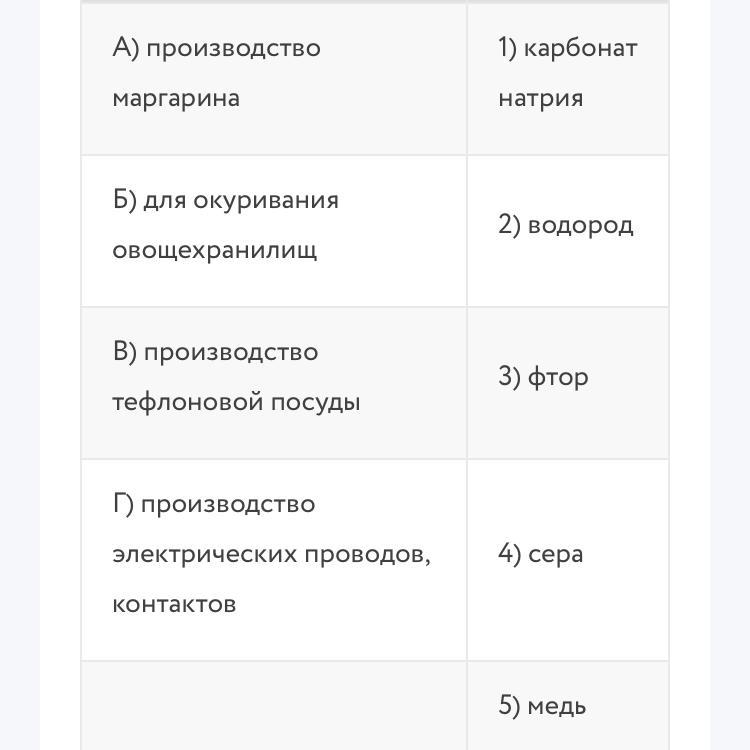750x750 pixels.
Task: Click the word "карбонат" in option 1
Action: [x=580, y=48]
